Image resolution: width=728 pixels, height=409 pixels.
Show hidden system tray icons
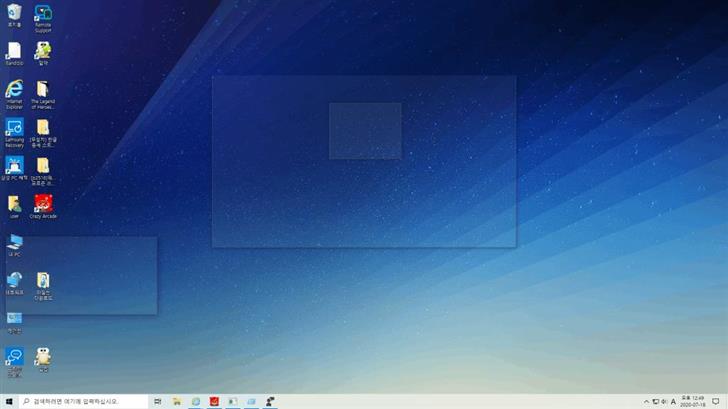[x=646, y=402]
